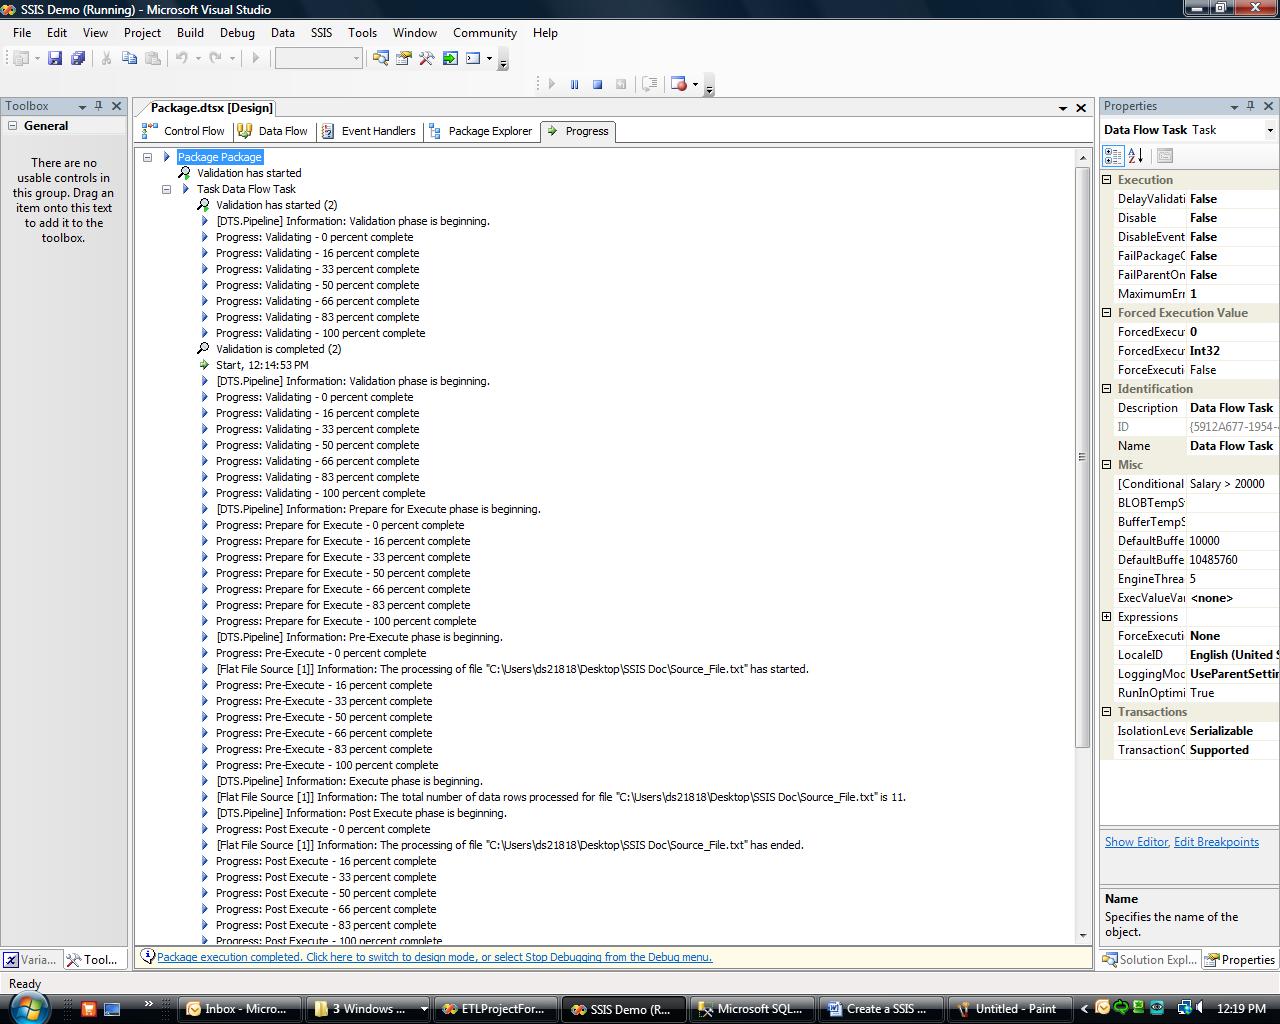1280x1024 pixels.
Task: Click the Save All toolbar icon
Action: 78,58
